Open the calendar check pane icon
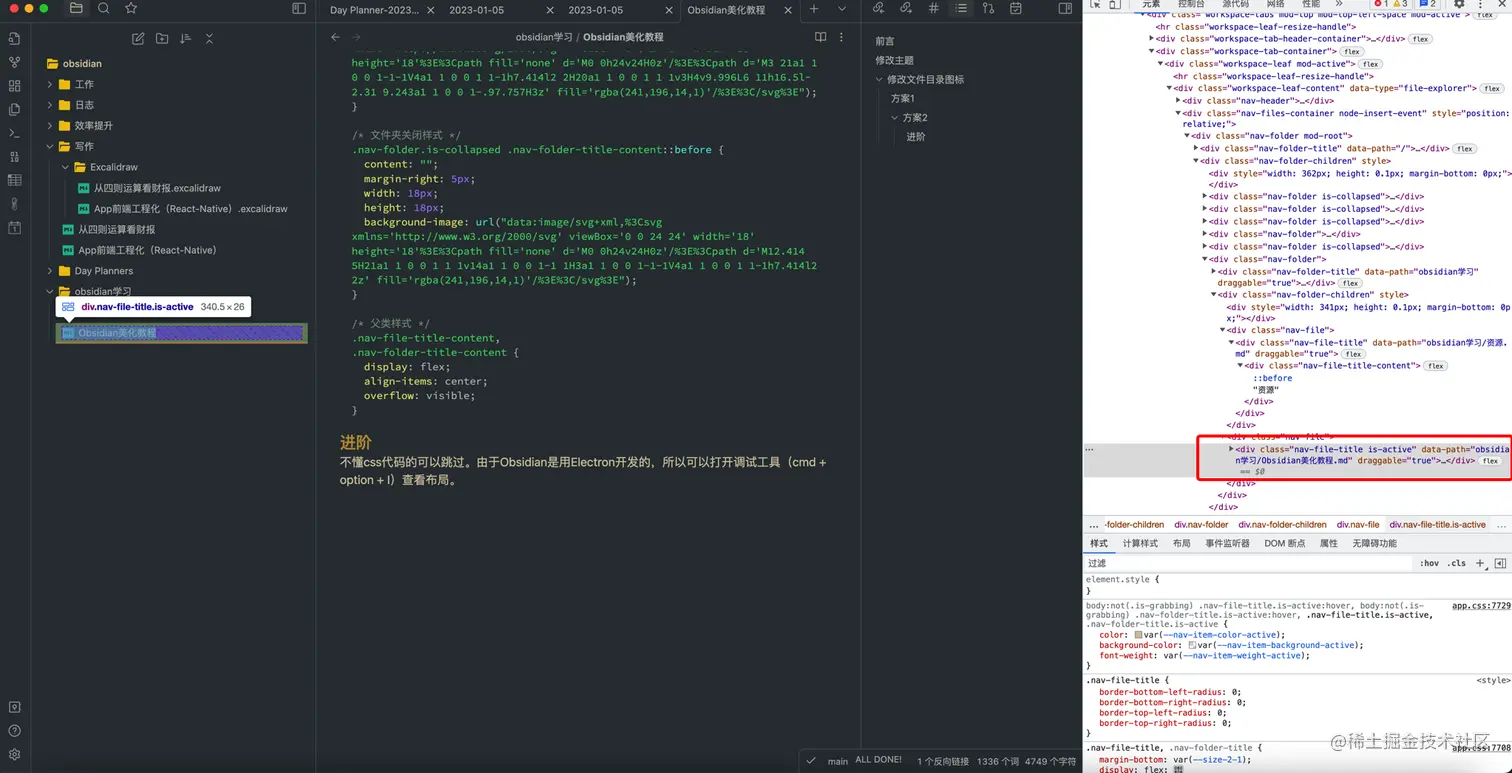Screen dimensions: 1512x773 1016,8
